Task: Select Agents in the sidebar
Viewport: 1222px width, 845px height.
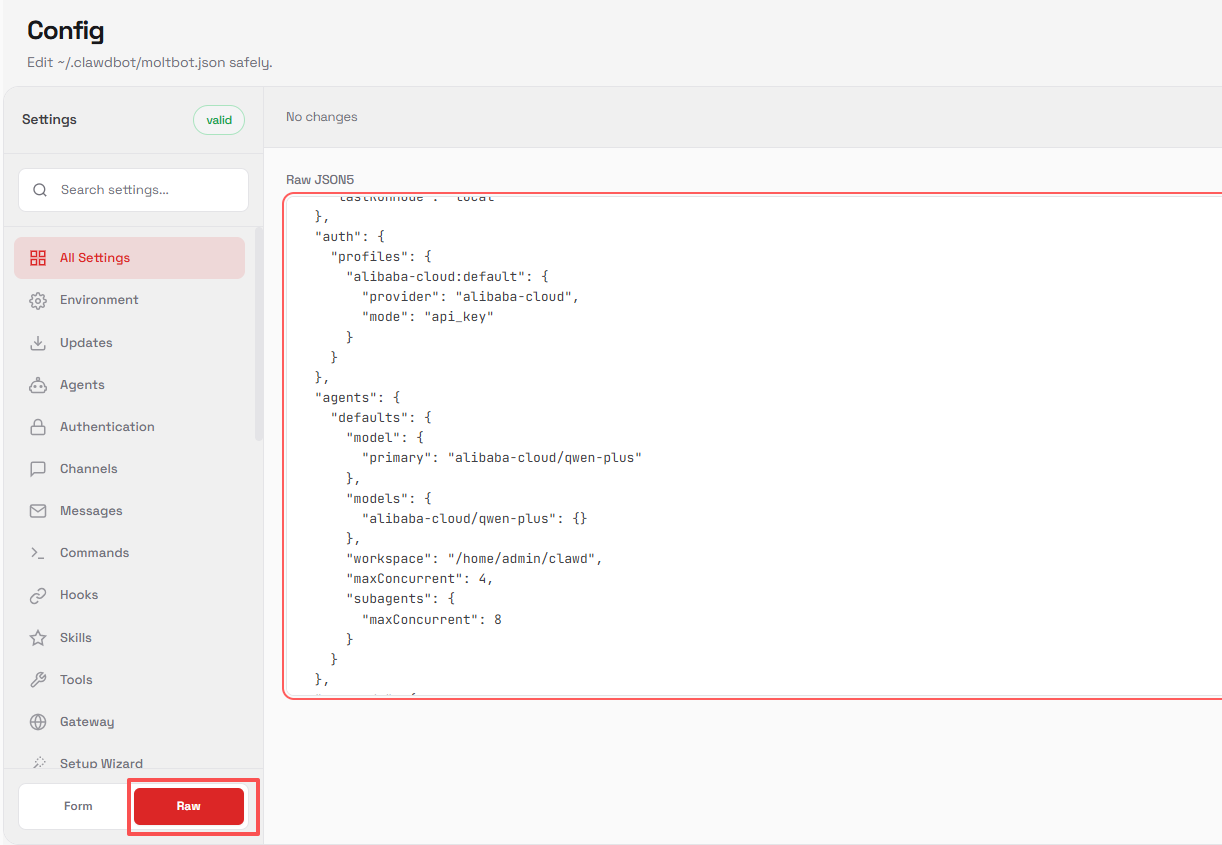Action: pos(129,385)
